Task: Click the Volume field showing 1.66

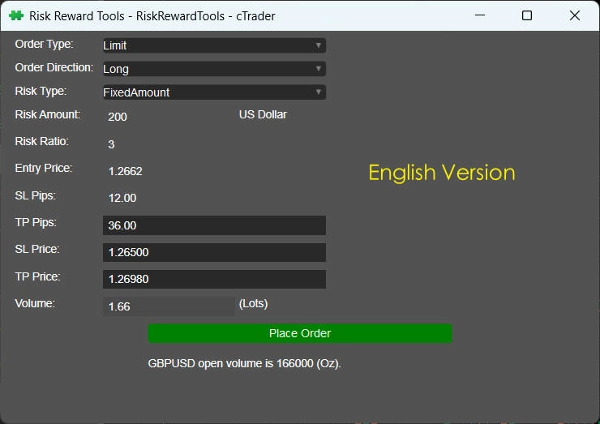Action: 169,307
